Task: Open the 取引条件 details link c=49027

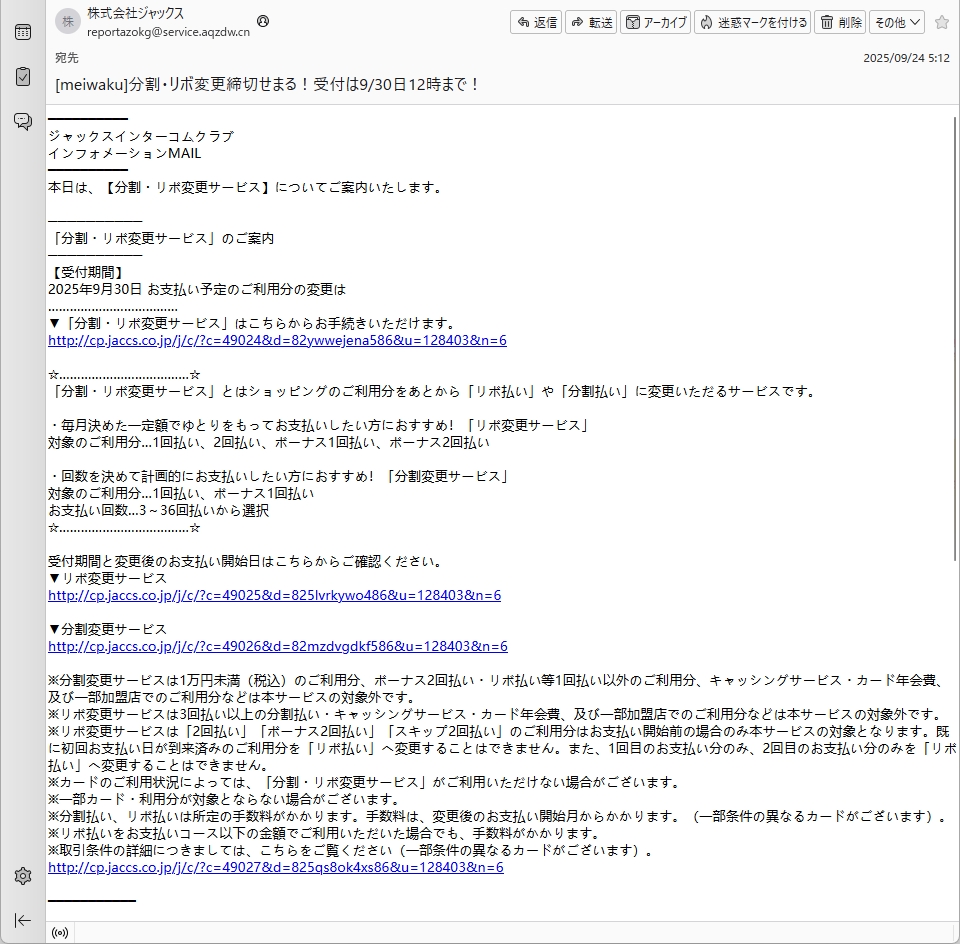Action: click(275, 867)
